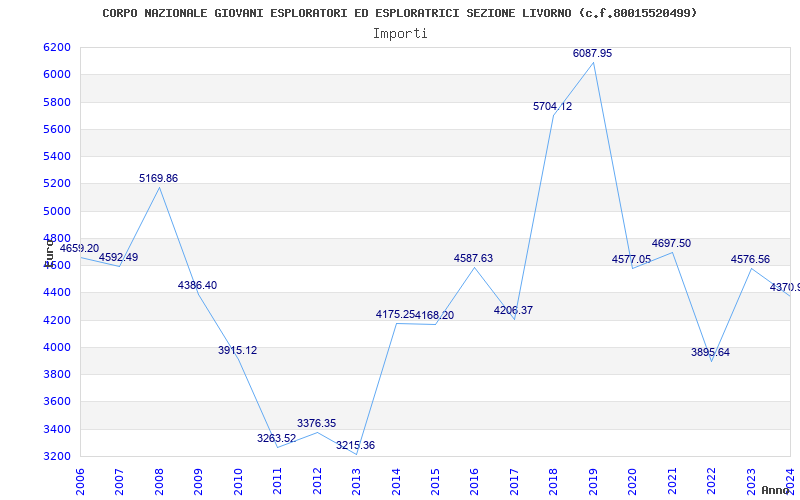800x500 pixels.
Task: Click y-axis tick 6000
Action: click(57, 74)
